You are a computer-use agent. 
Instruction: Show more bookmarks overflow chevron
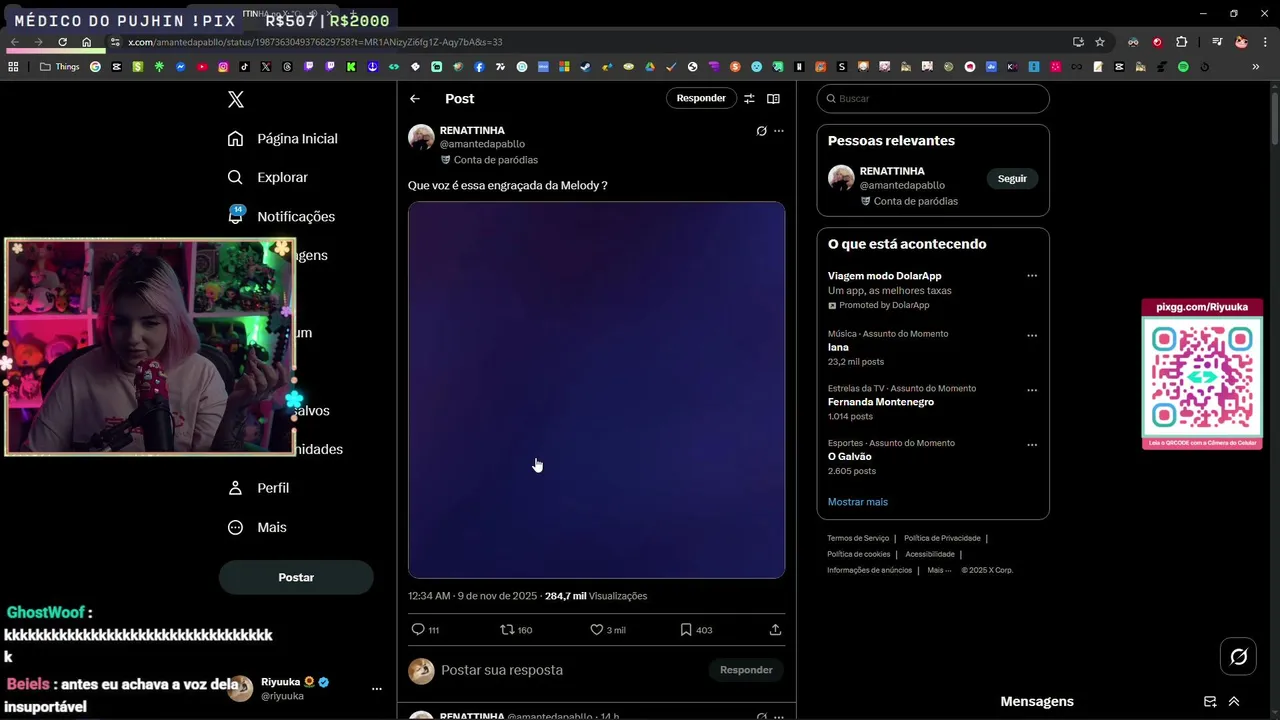pos(1255,67)
